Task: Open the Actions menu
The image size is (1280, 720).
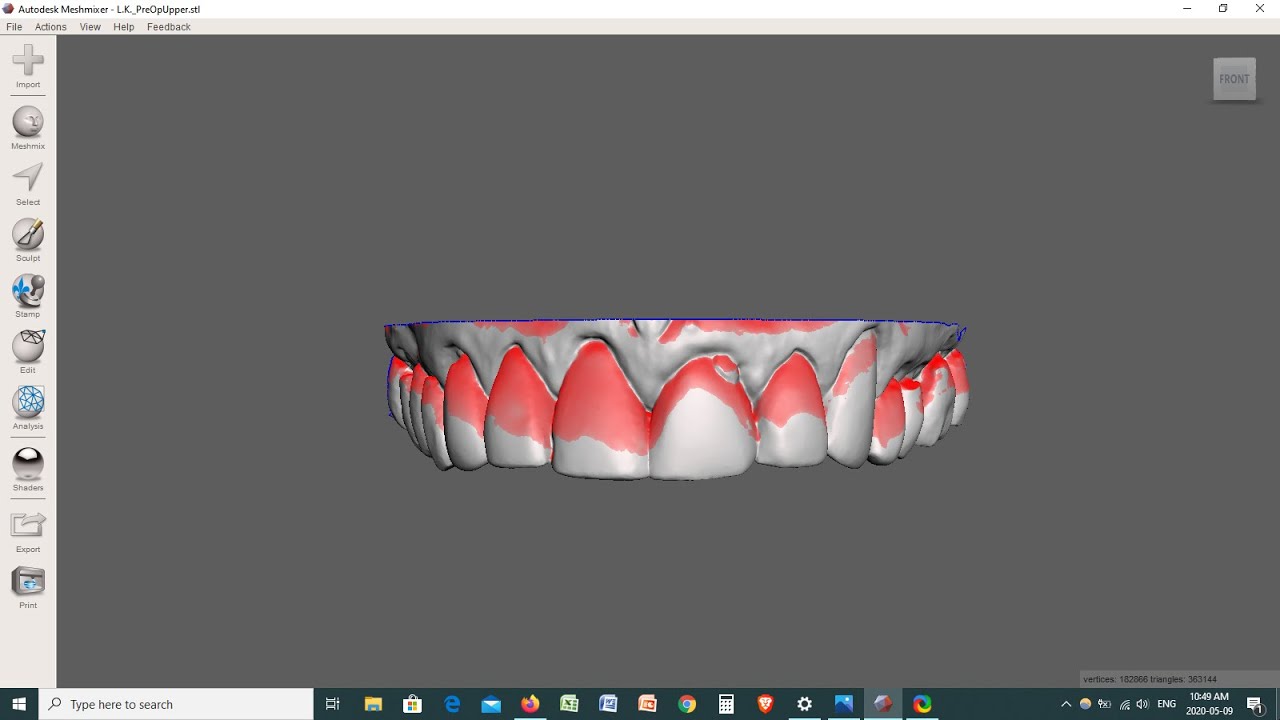Action: tap(51, 27)
